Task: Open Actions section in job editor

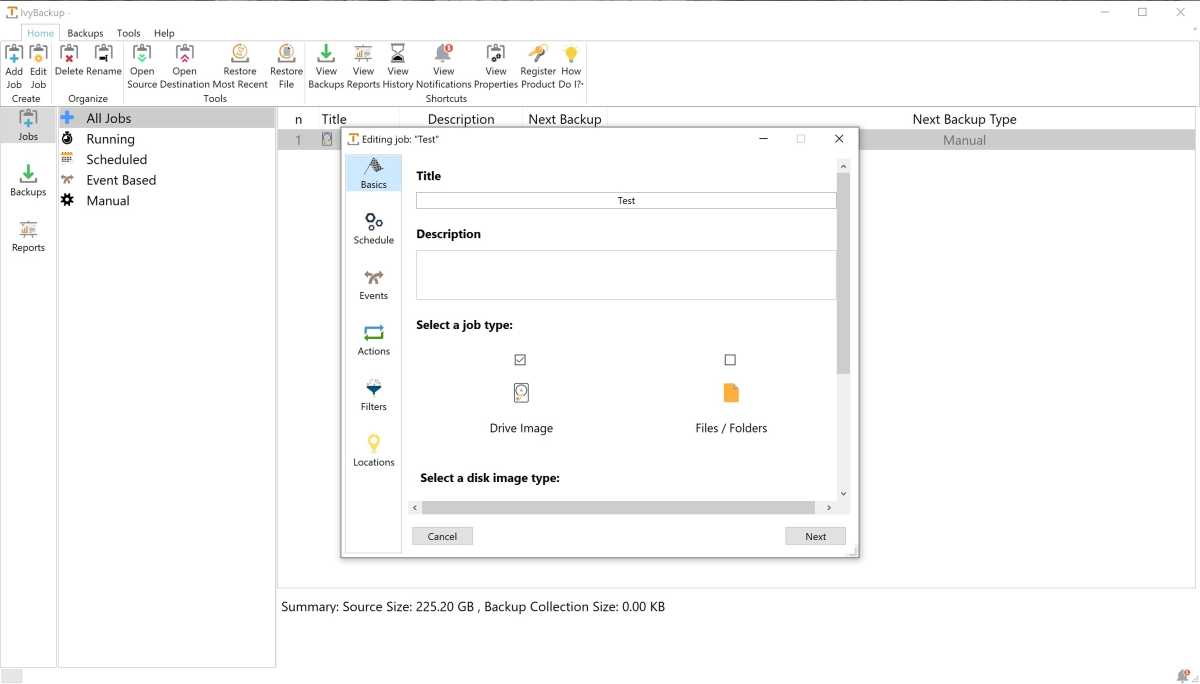Action: pyautogui.click(x=374, y=340)
